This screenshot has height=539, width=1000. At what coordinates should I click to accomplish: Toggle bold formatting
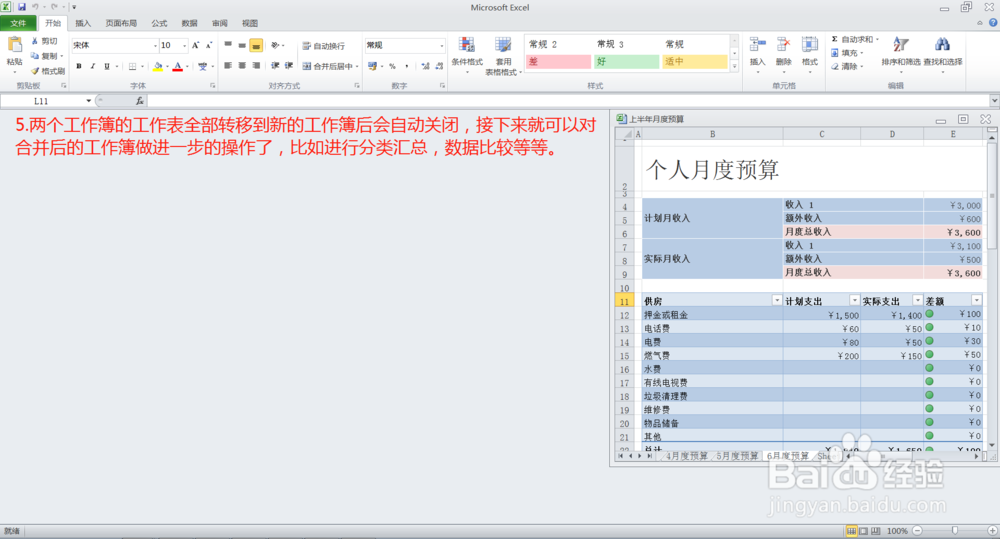78,66
